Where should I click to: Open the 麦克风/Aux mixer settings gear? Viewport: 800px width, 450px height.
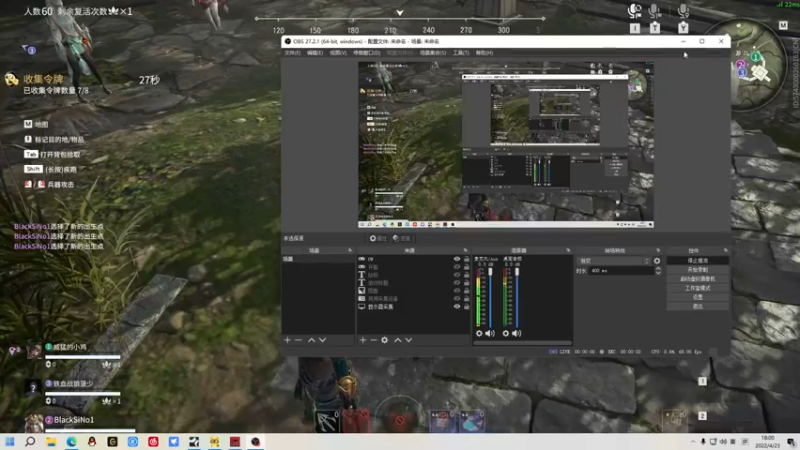479,333
